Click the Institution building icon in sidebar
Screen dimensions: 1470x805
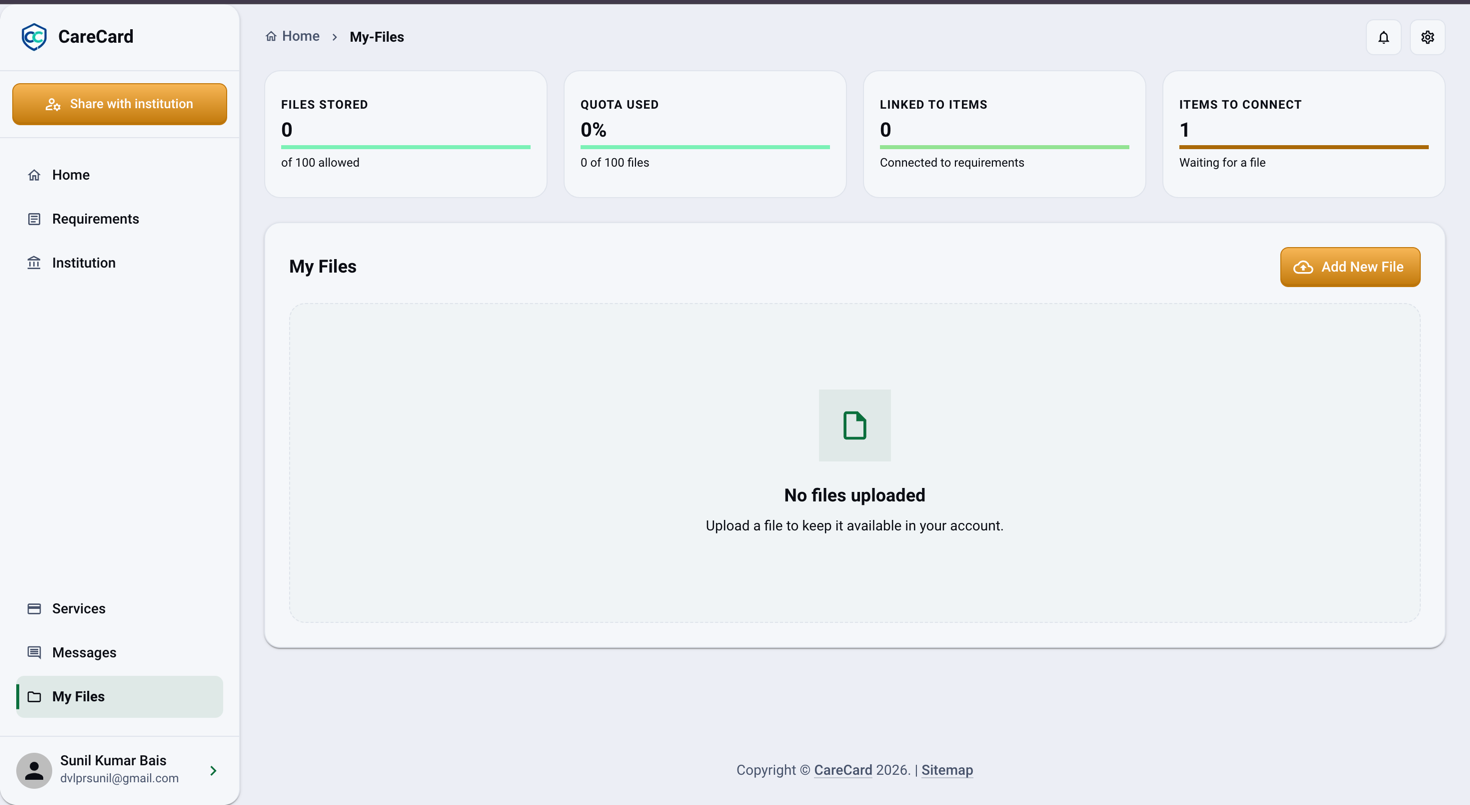point(34,263)
